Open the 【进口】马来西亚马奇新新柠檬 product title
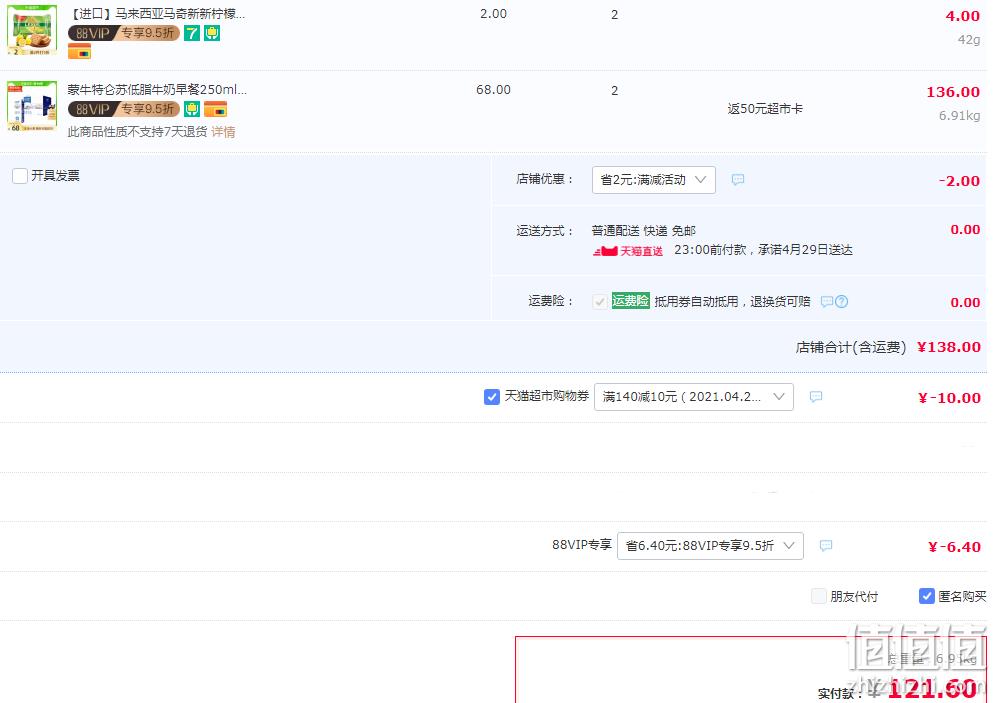This screenshot has width=996, height=703. pos(156,14)
